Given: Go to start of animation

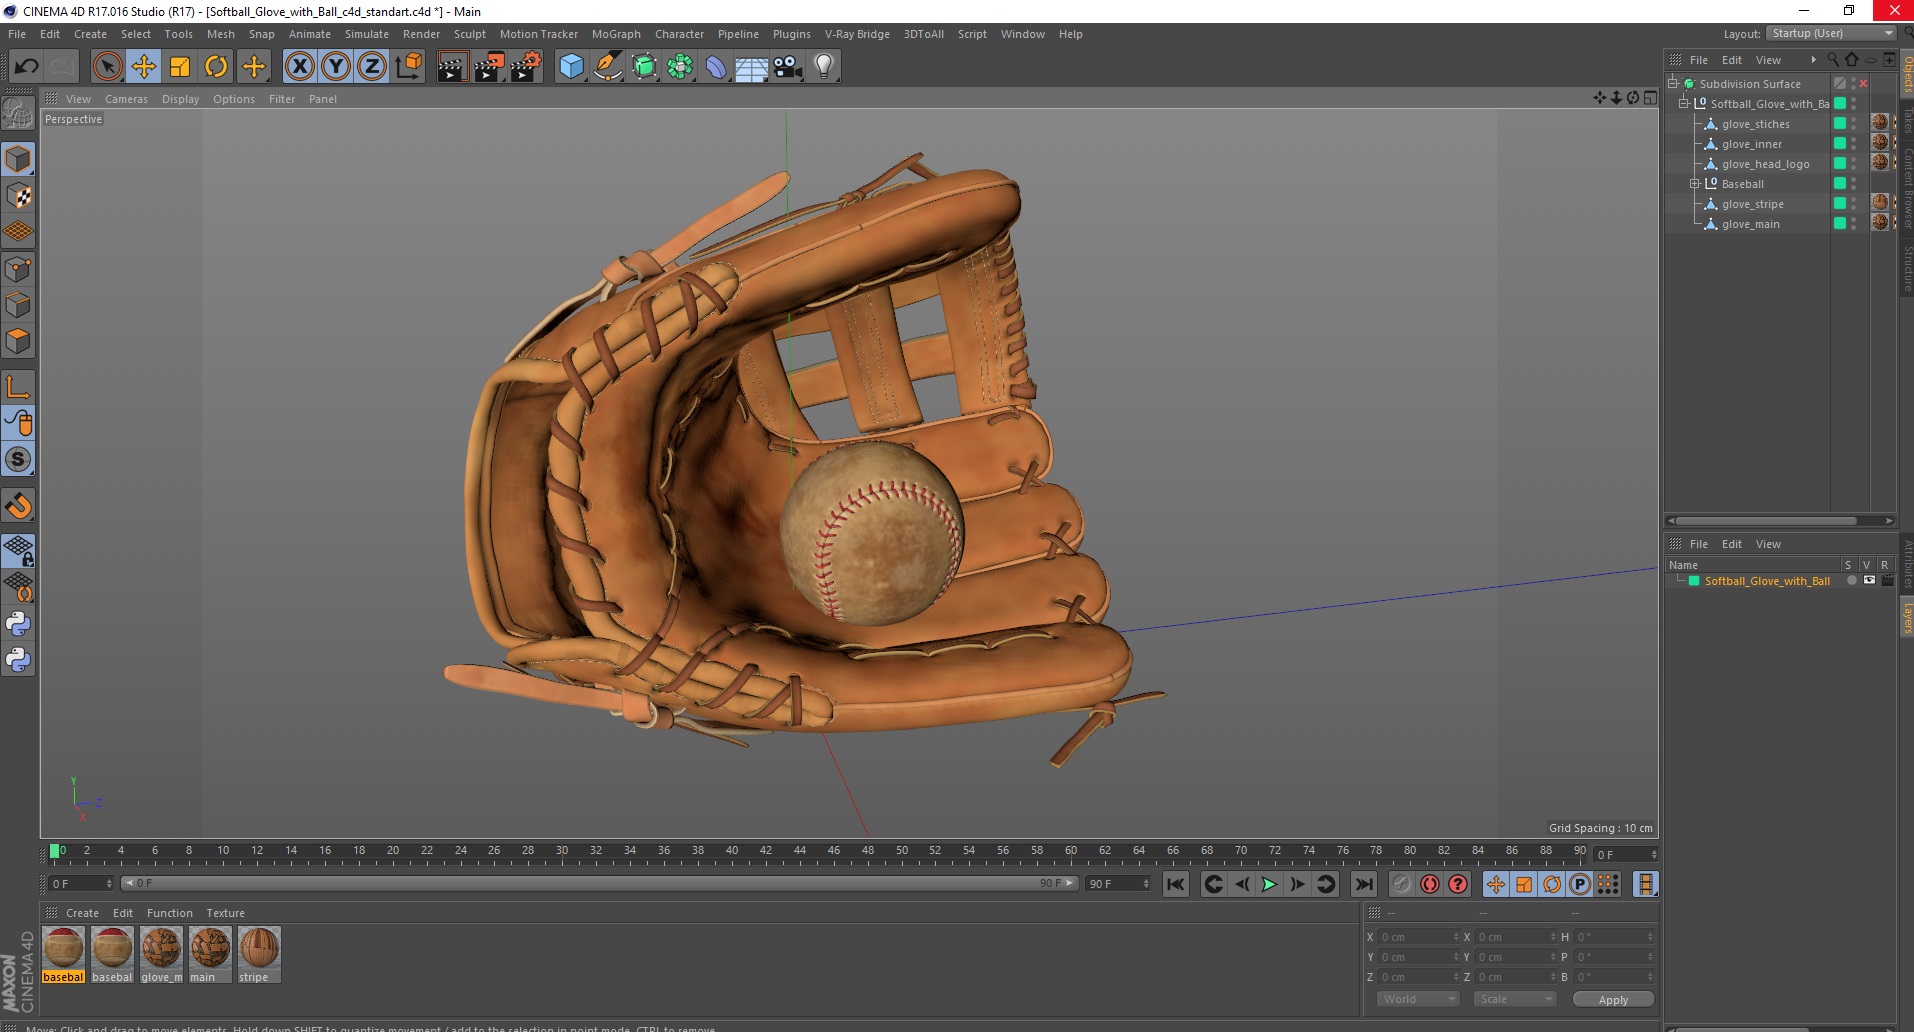Looking at the screenshot, I should [1176, 884].
